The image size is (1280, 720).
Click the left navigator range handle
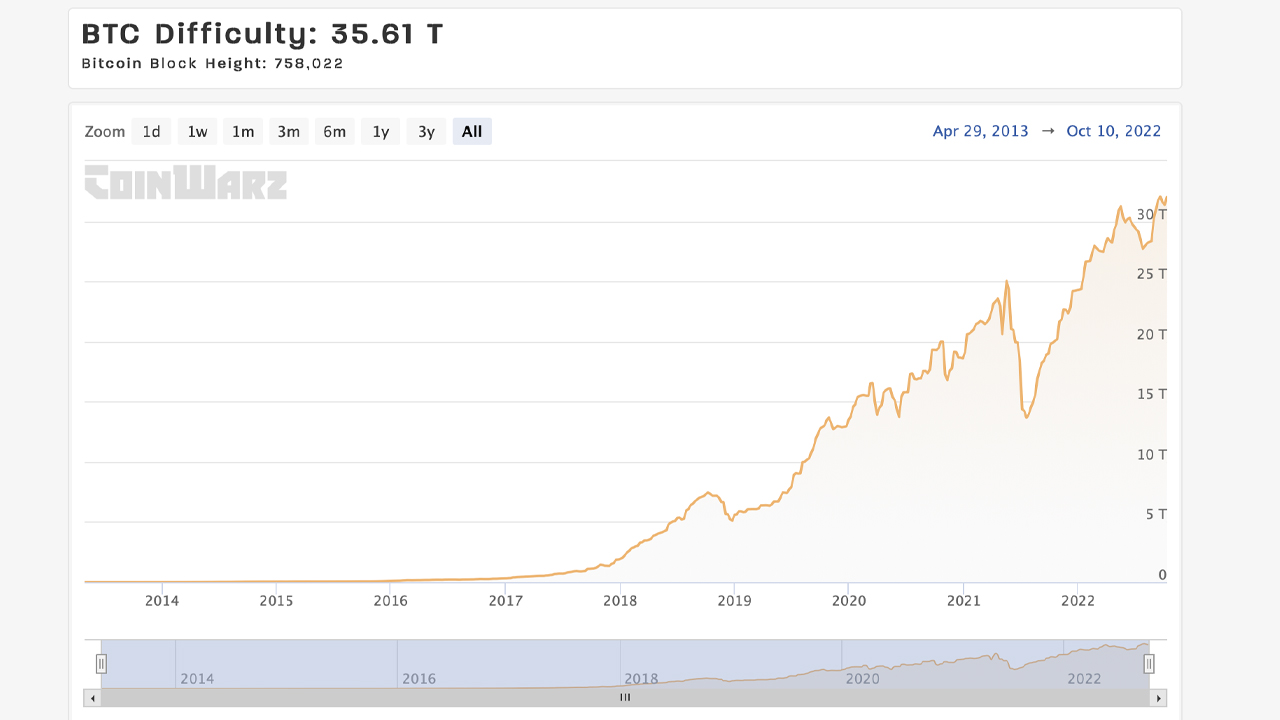101,663
